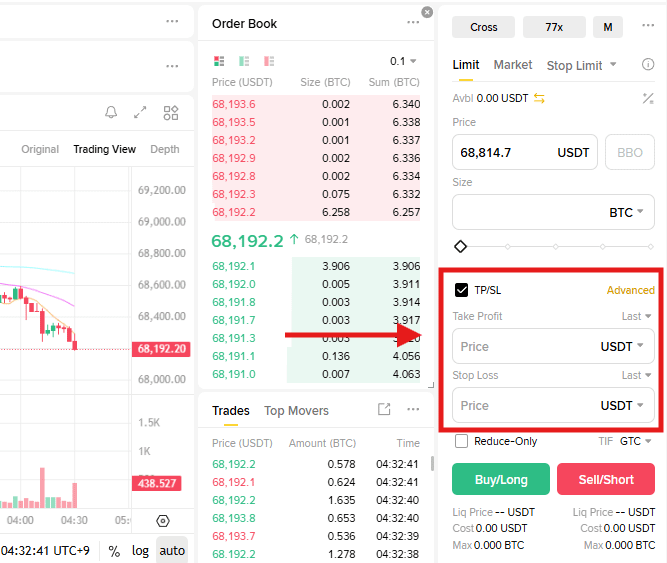This screenshot has height=563, width=667.
Task: Click the transfer funds arrows icon
Action: click(539, 98)
